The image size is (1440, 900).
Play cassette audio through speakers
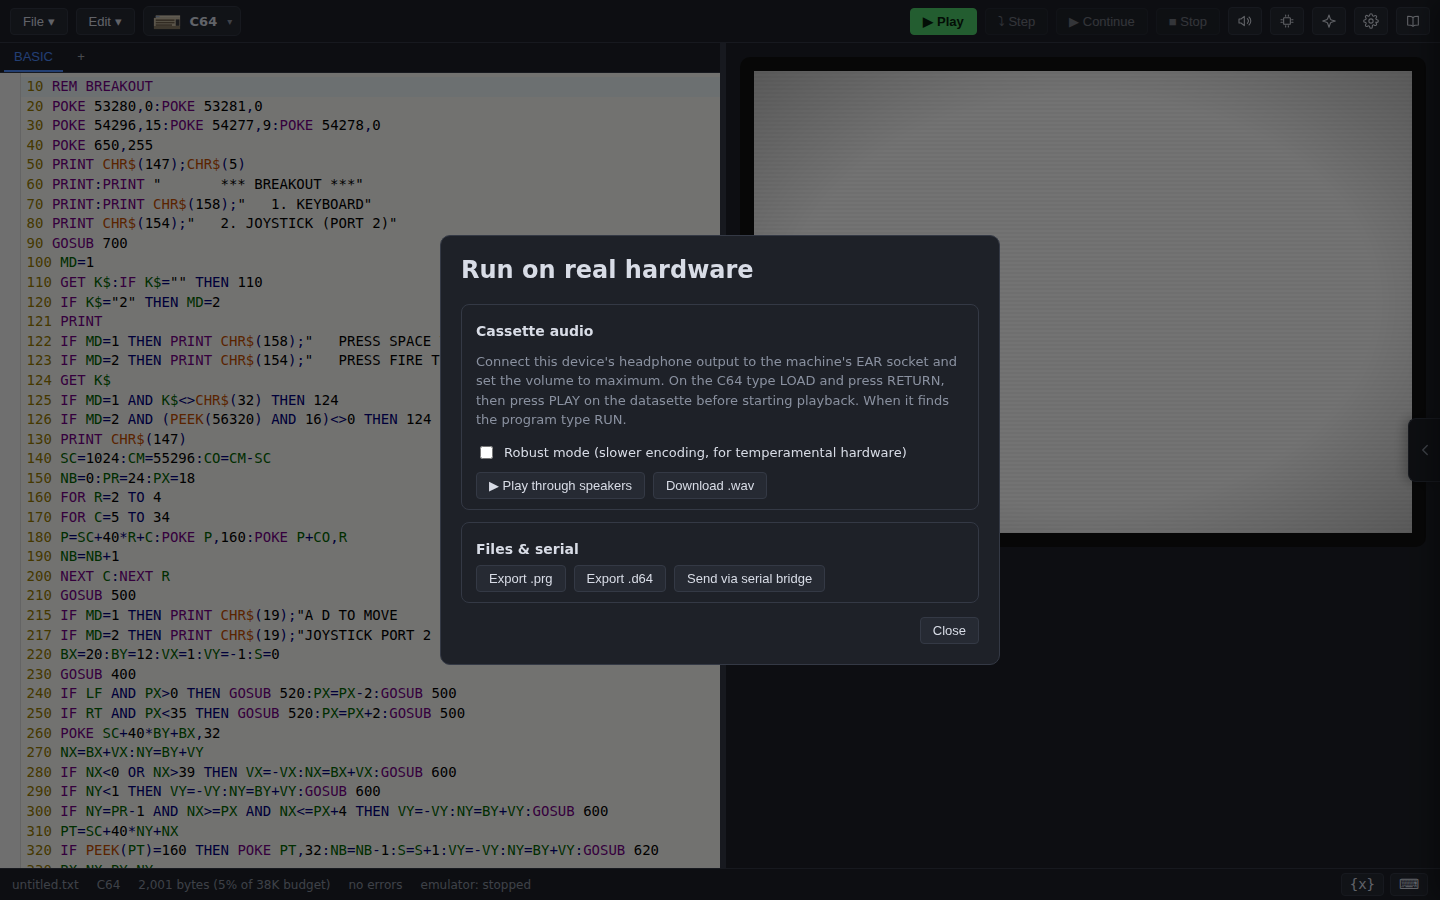tap(560, 486)
